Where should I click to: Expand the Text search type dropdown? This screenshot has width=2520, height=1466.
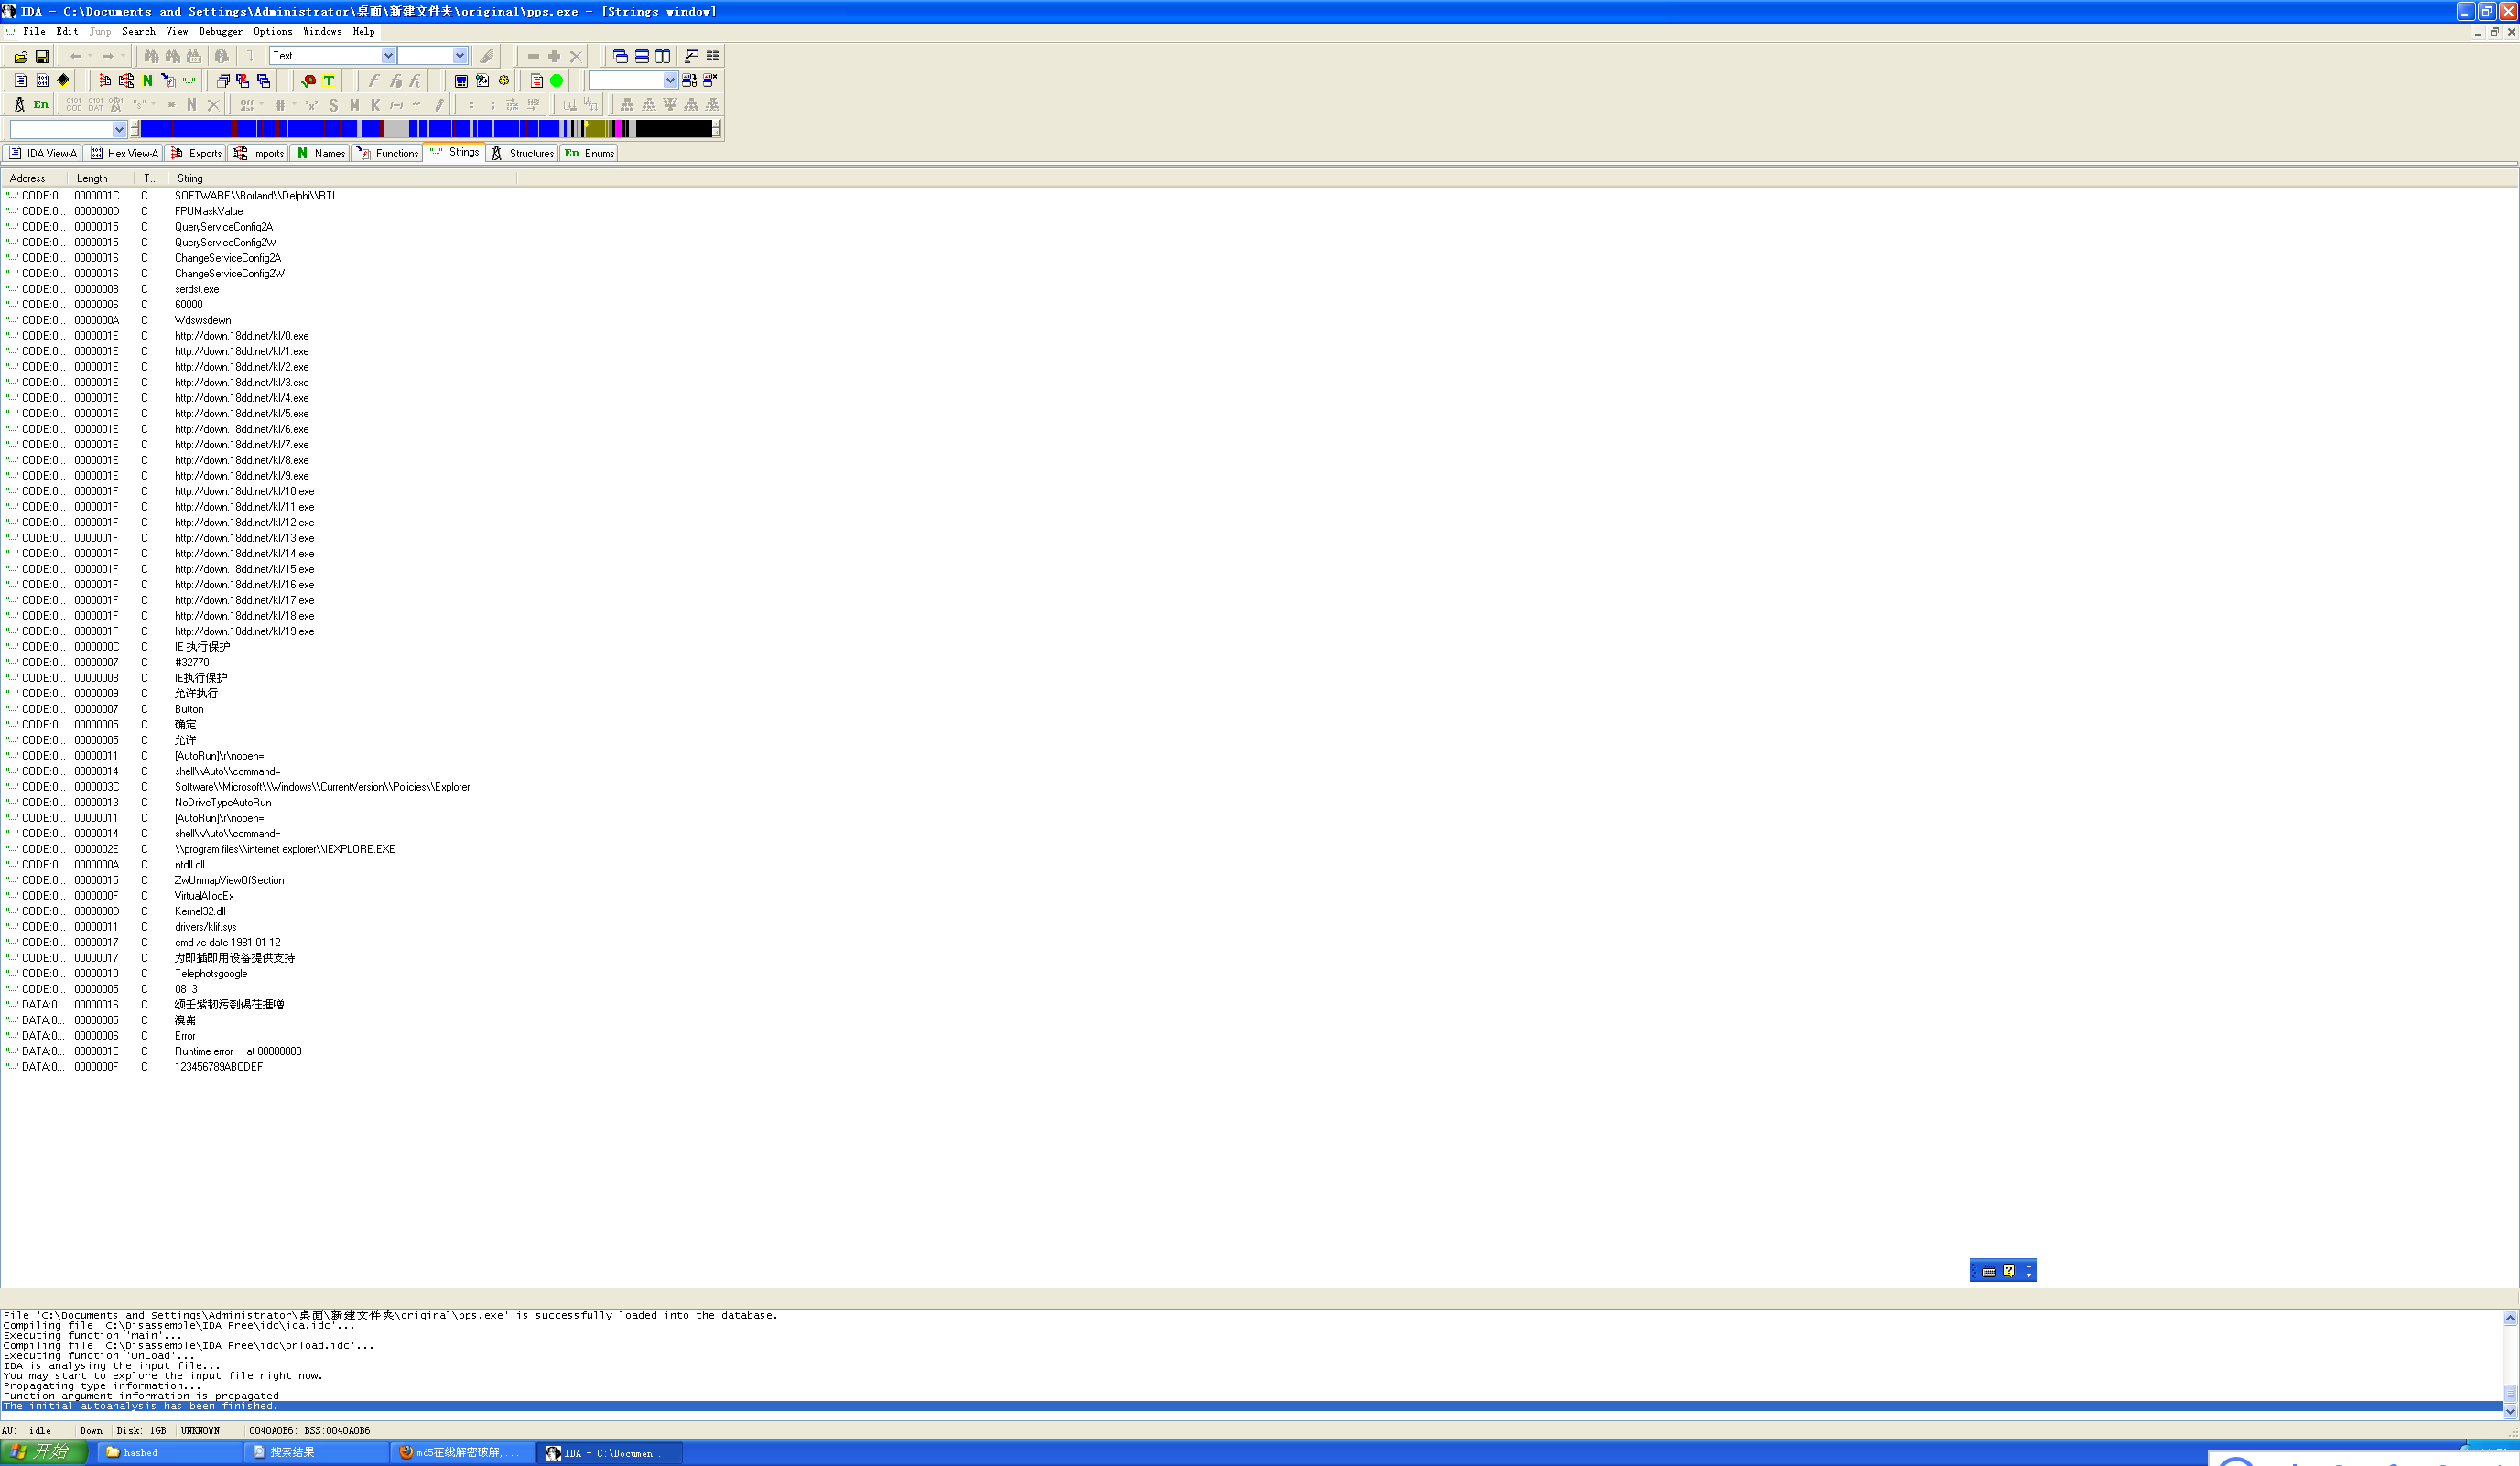388,56
